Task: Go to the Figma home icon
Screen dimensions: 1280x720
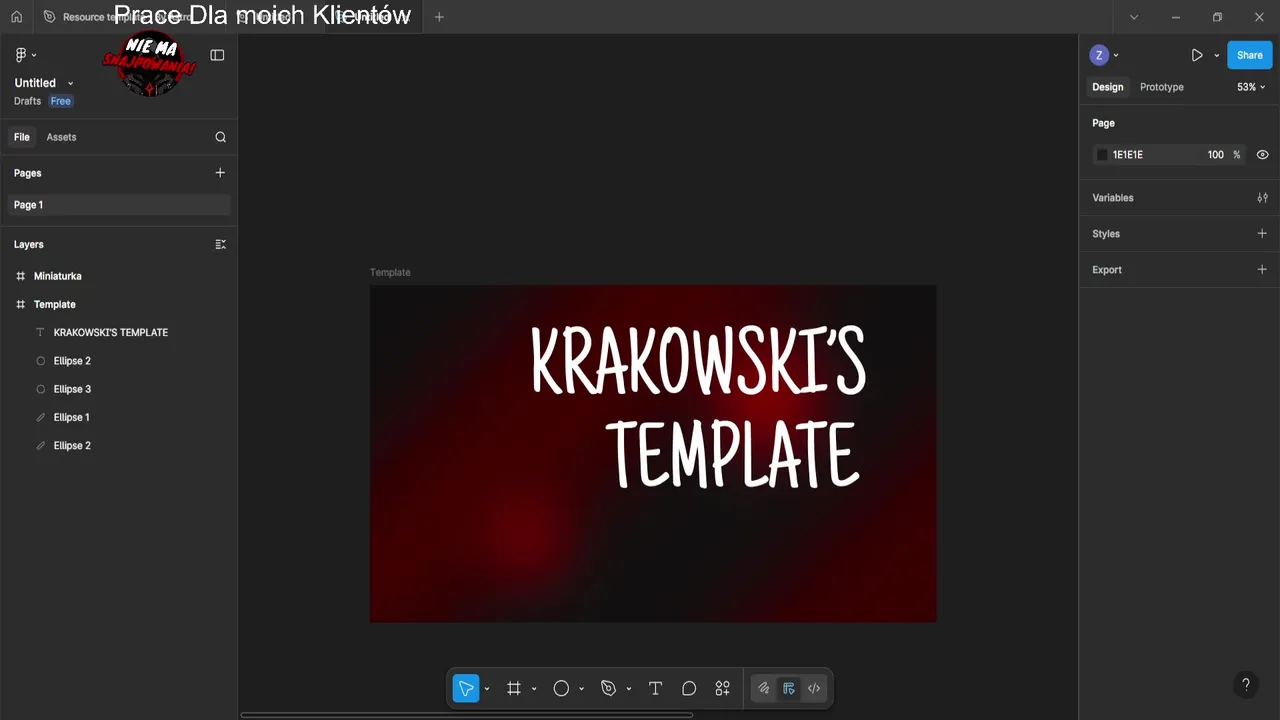Action: tap(16, 17)
